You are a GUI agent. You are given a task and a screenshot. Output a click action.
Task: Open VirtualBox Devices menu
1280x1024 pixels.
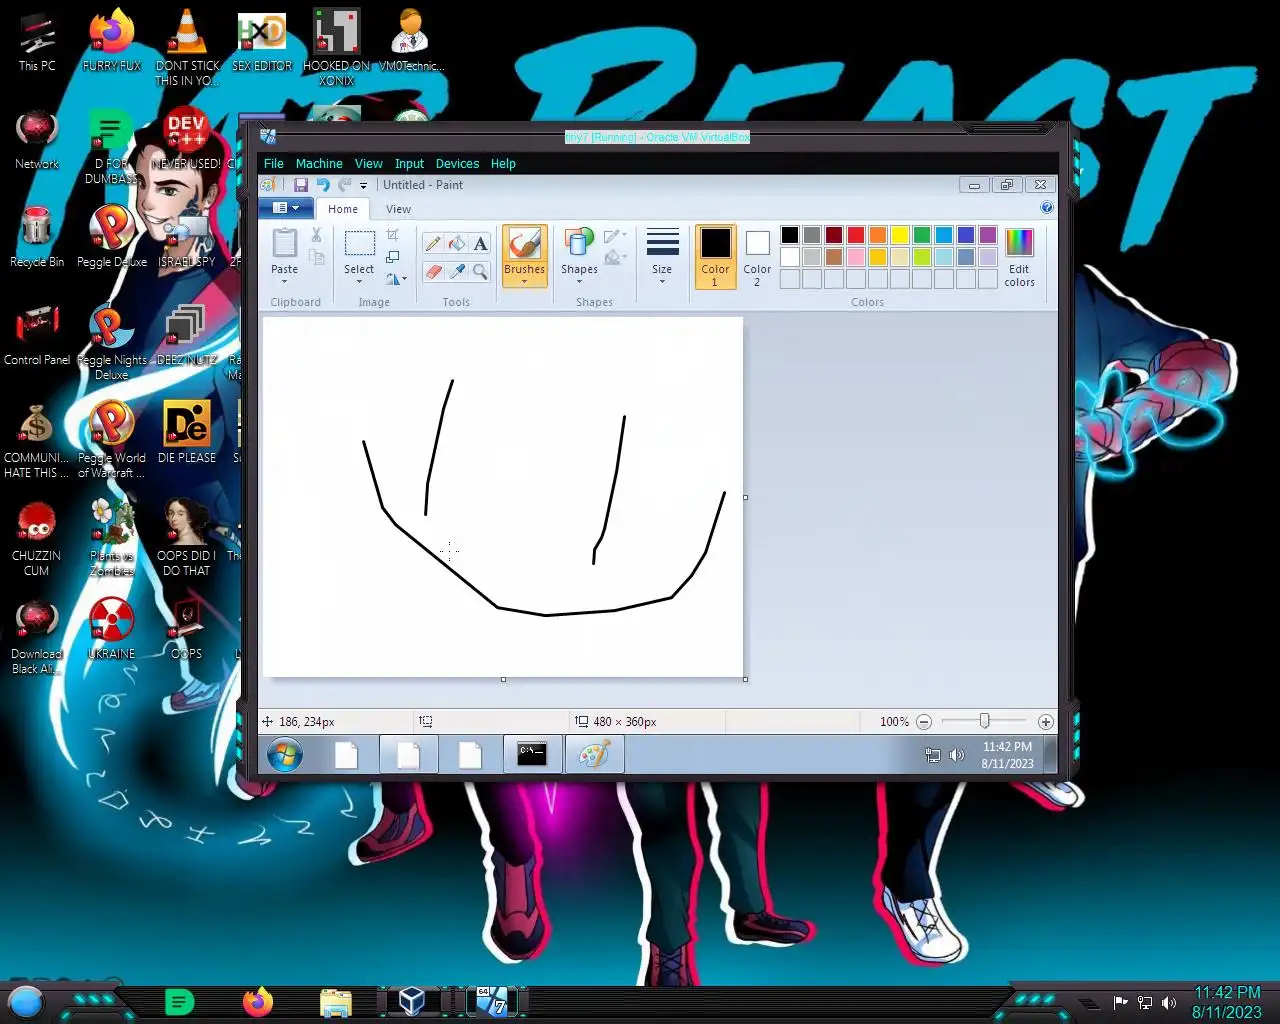click(x=457, y=164)
